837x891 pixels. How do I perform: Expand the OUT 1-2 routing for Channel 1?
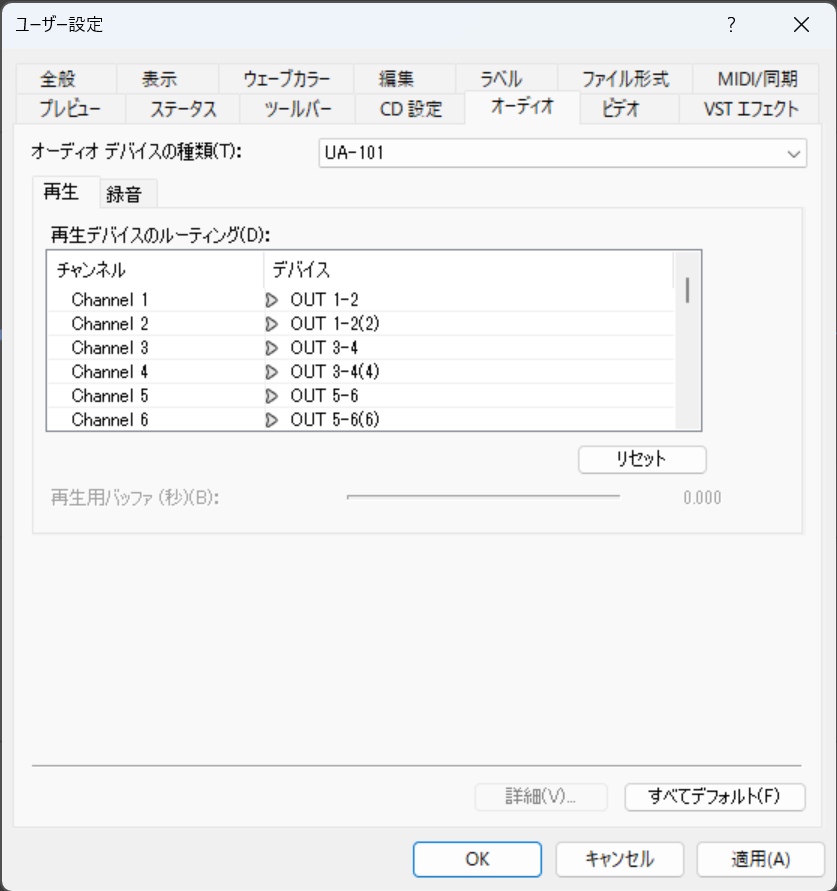270,299
